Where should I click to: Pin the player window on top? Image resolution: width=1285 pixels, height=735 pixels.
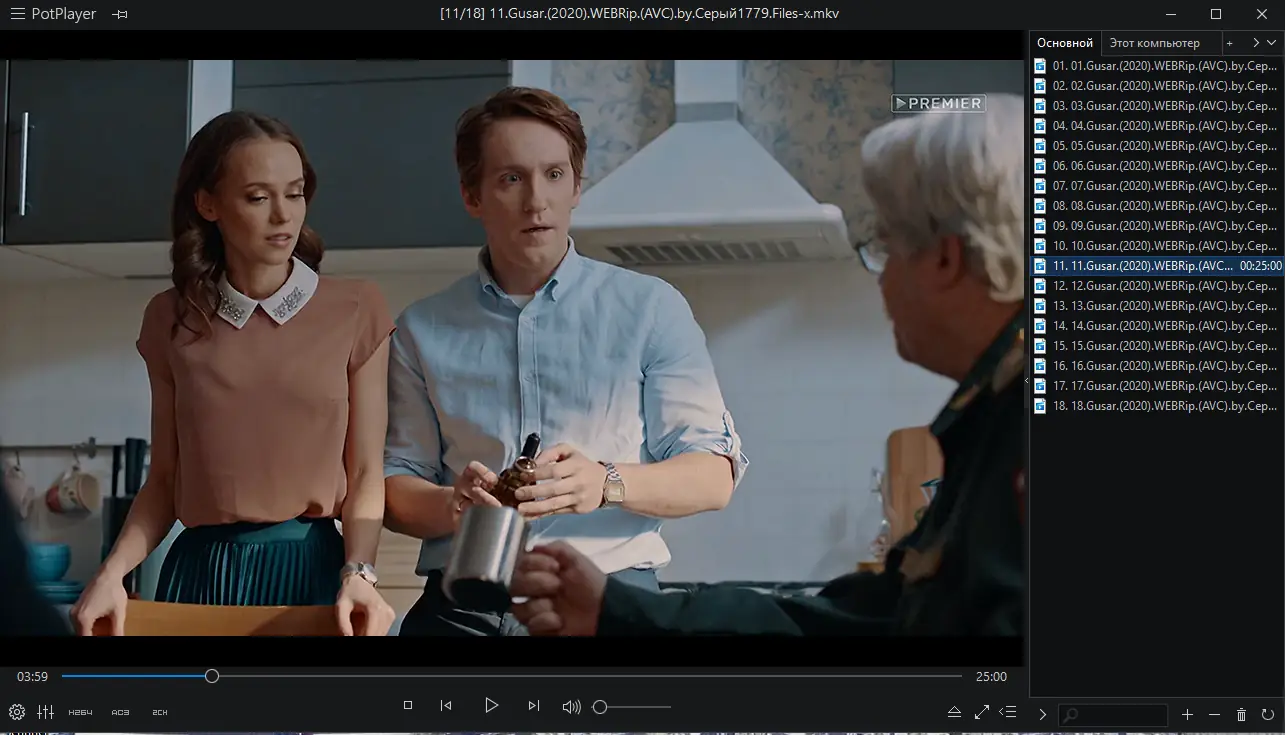[120, 14]
